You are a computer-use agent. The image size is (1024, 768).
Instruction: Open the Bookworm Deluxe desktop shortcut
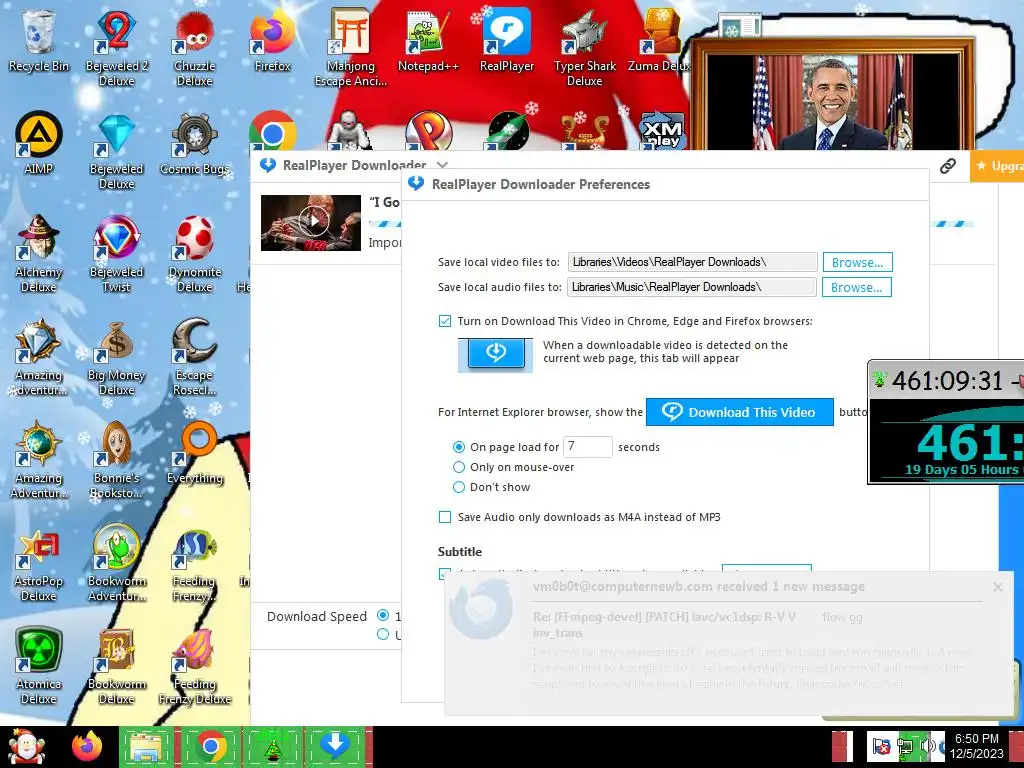pos(116,666)
